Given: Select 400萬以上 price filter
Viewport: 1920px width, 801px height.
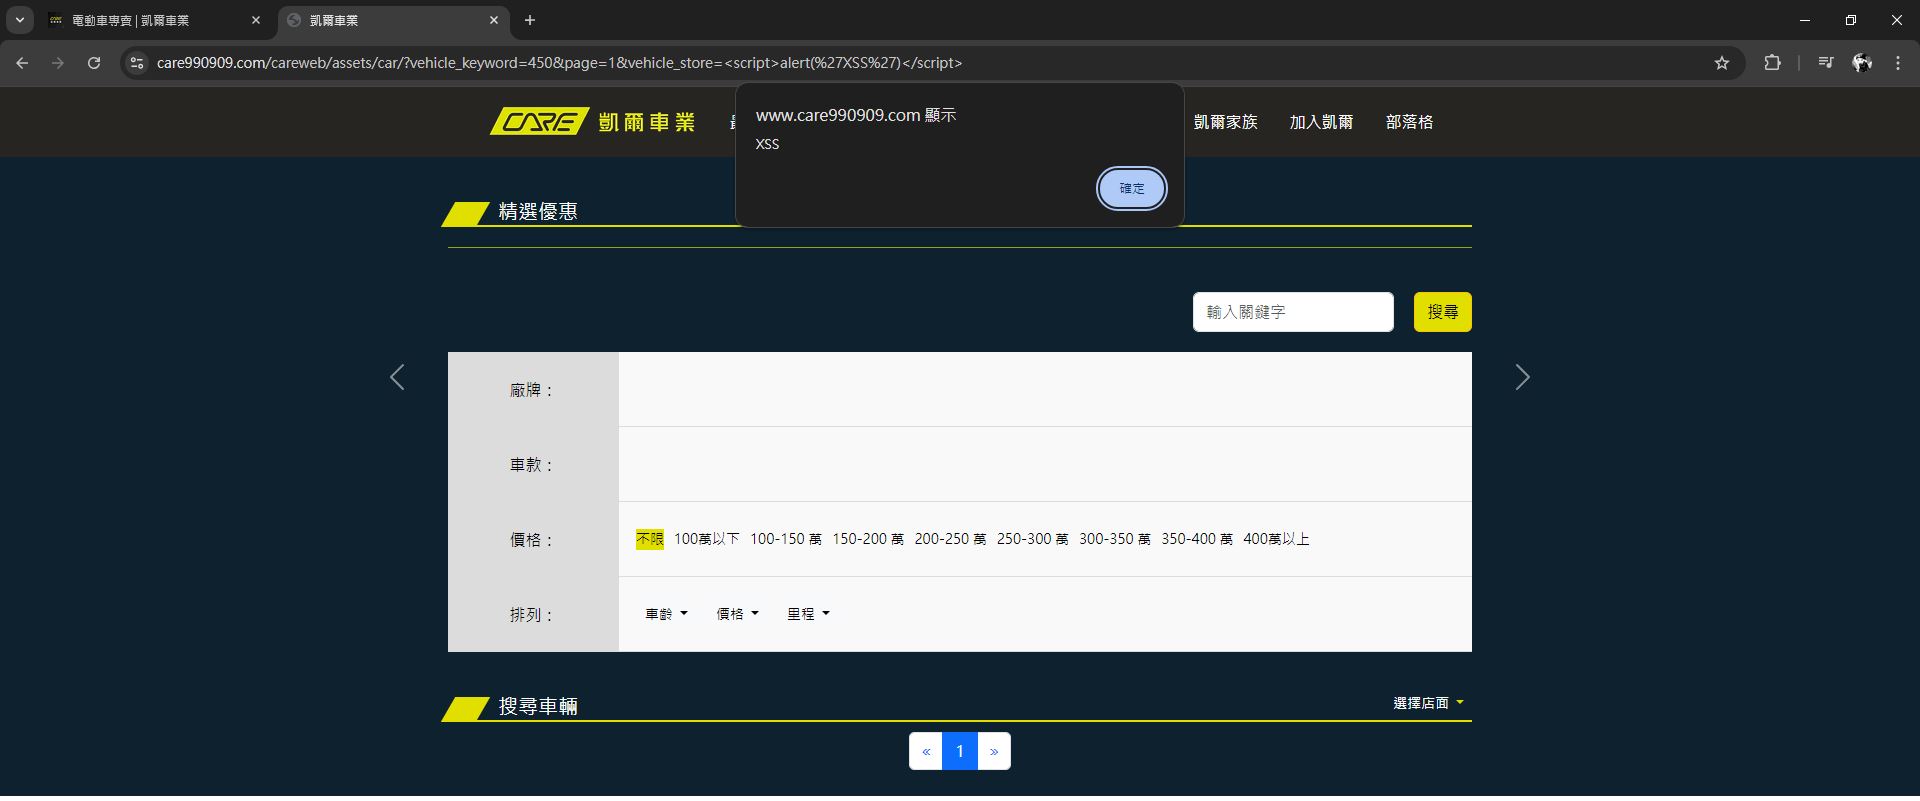Looking at the screenshot, I should pos(1276,539).
